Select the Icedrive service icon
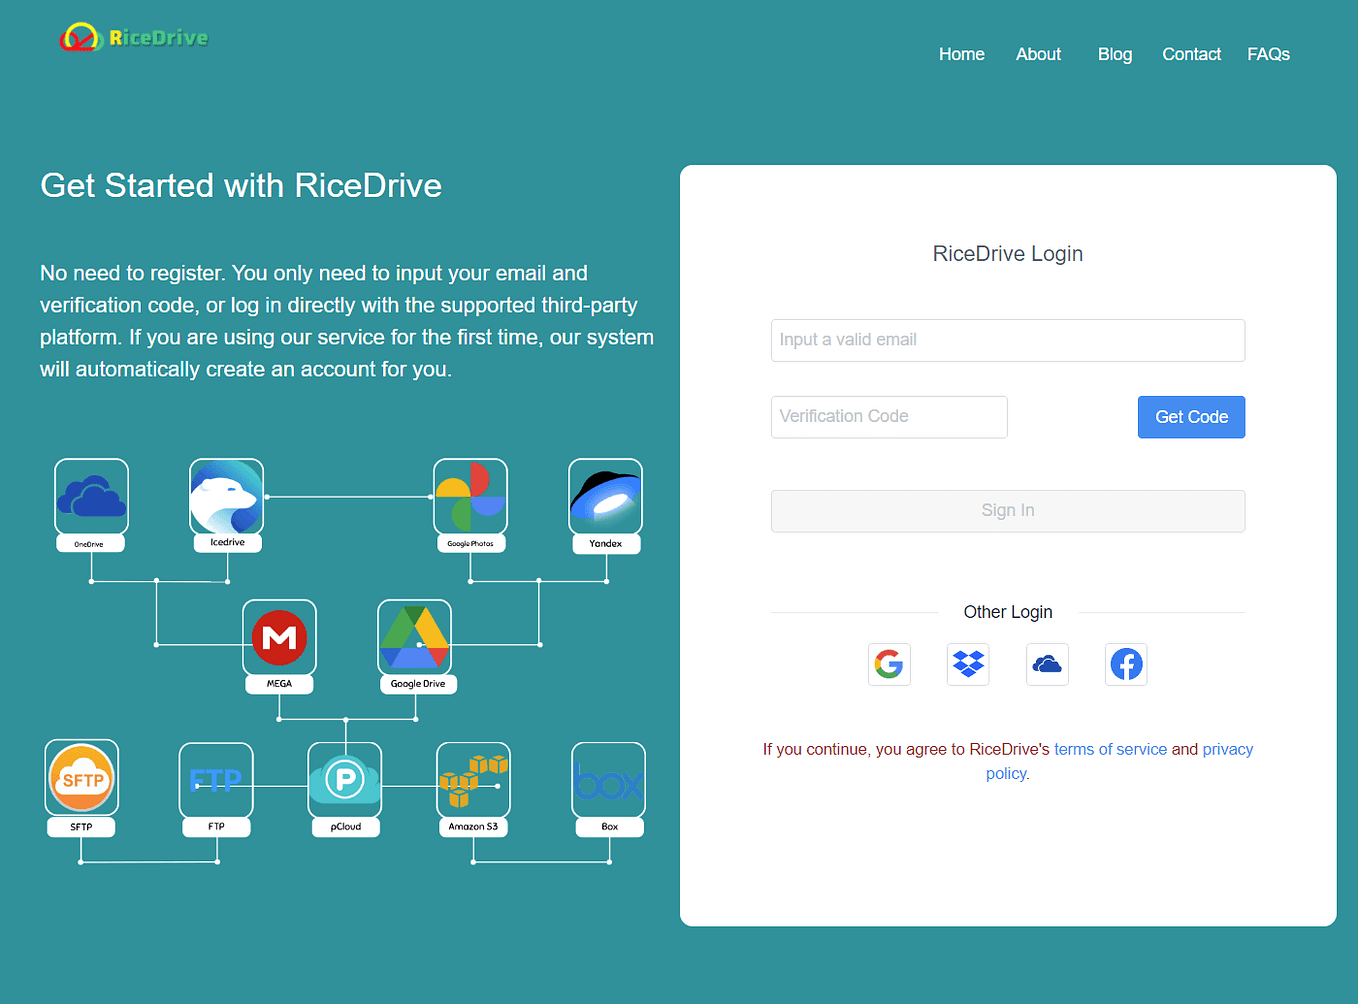This screenshot has height=1004, width=1358. pos(226,497)
